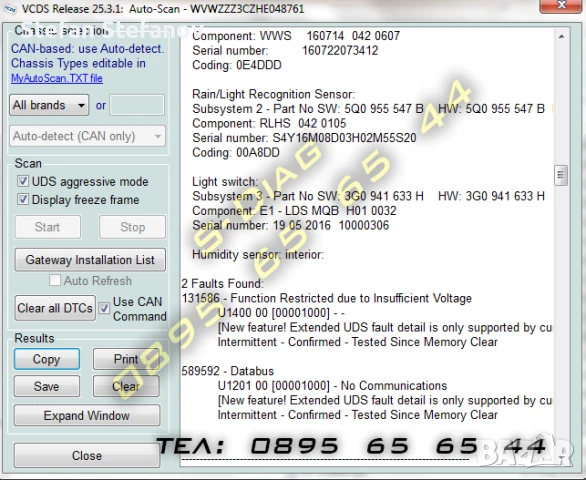The image size is (586, 480).
Task: Expand the Auto-detect (CAN only) combo box
Action: click(87, 136)
